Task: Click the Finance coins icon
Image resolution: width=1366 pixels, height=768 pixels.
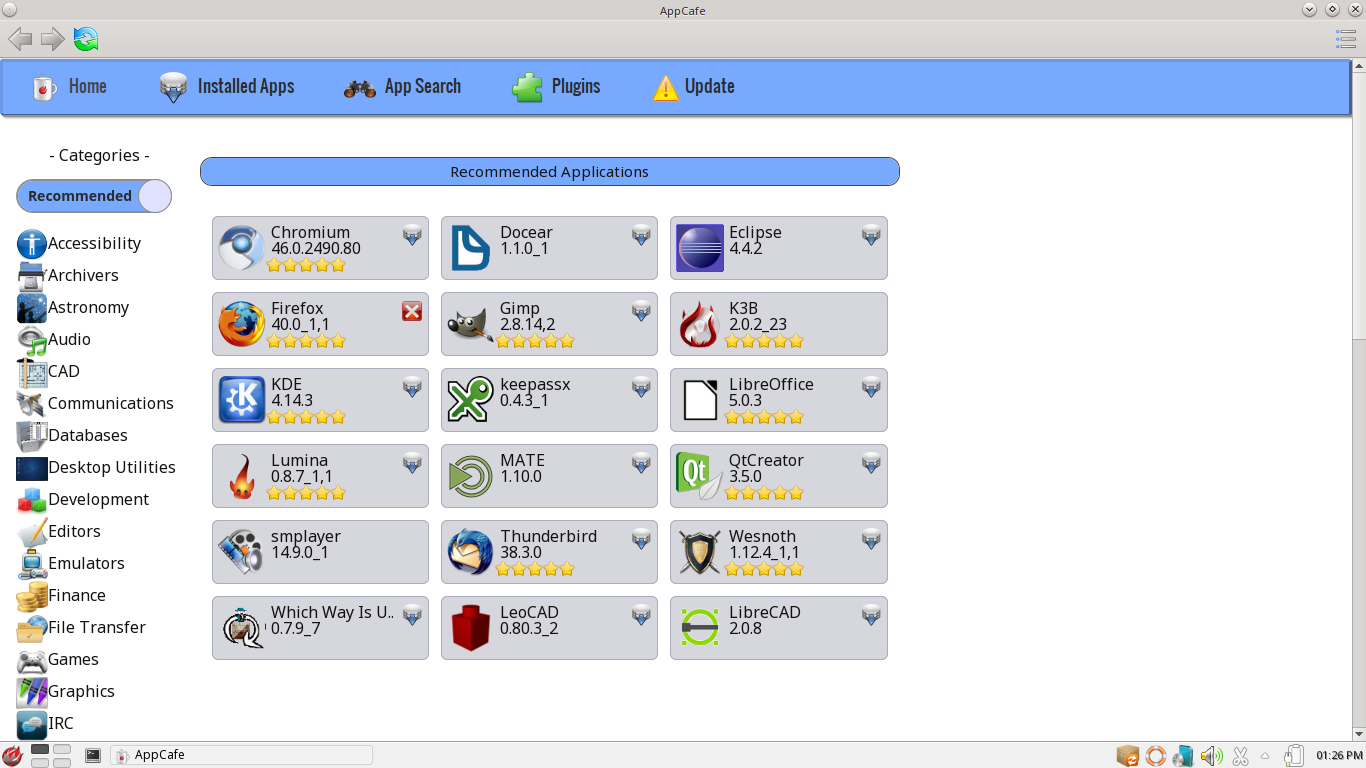Action: pyautogui.click(x=32, y=596)
